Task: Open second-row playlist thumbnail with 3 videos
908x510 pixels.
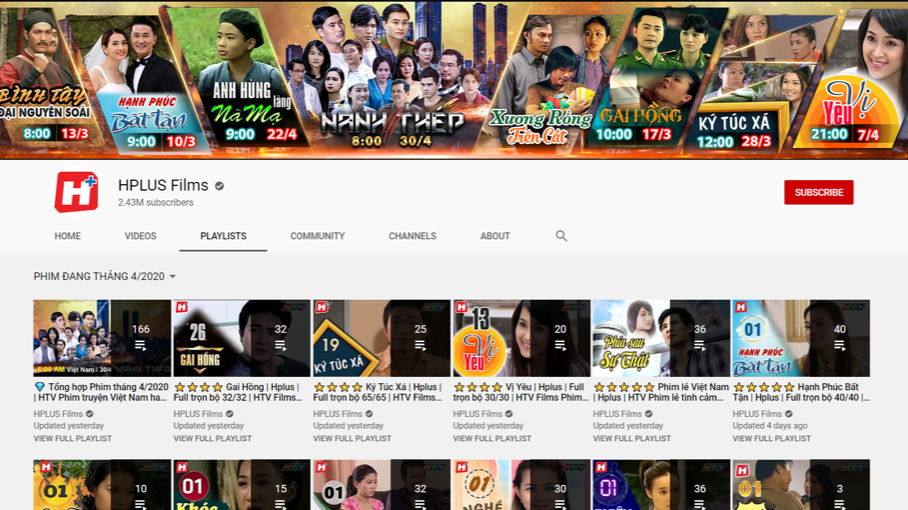Action: (801, 485)
